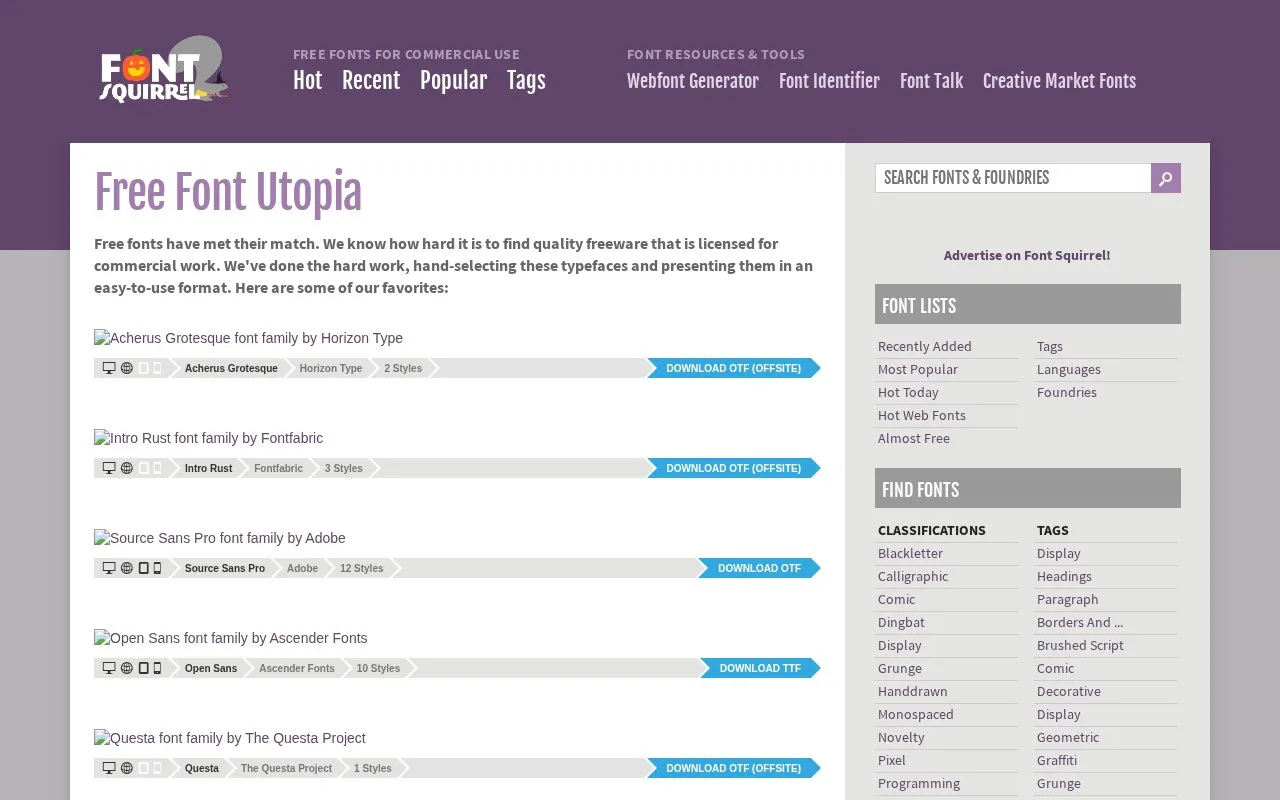Open Questa font preview image
The height and width of the screenshot is (800, 1280).
coord(230,738)
